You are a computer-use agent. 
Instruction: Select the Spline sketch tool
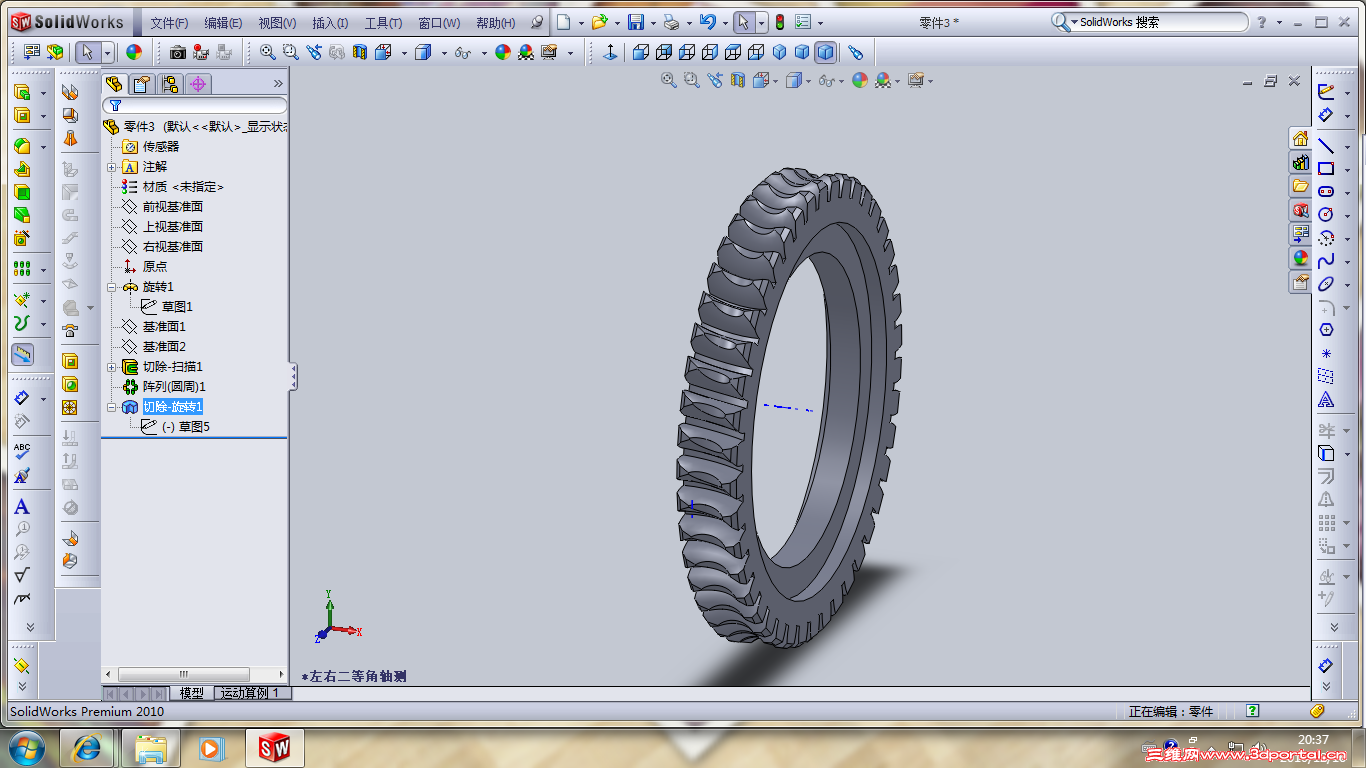click(x=1326, y=261)
